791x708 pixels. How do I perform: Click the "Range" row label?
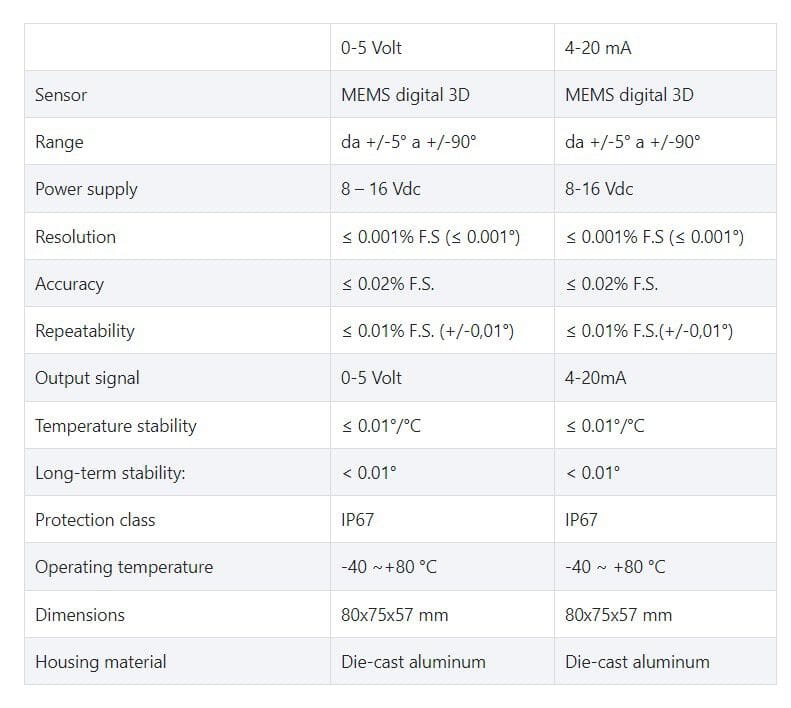(x=59, y=142)
